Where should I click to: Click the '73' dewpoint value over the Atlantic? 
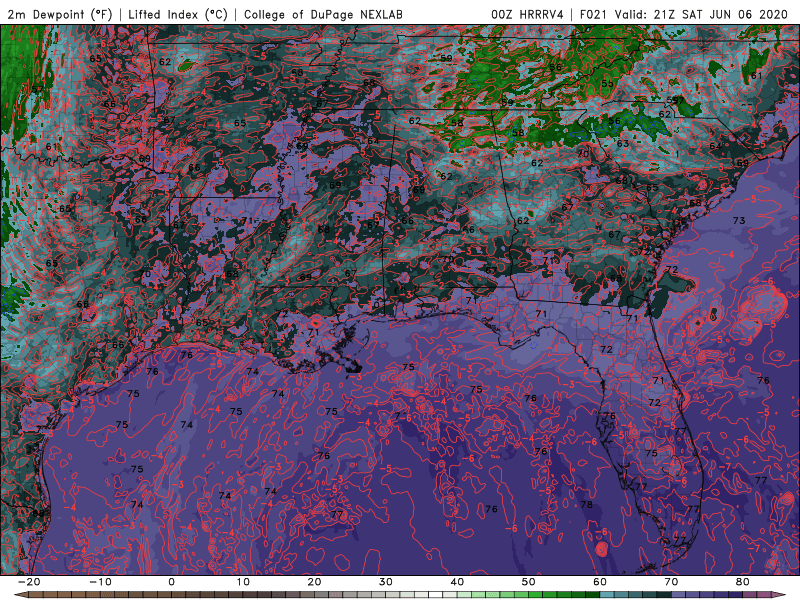tap(739, 220)
